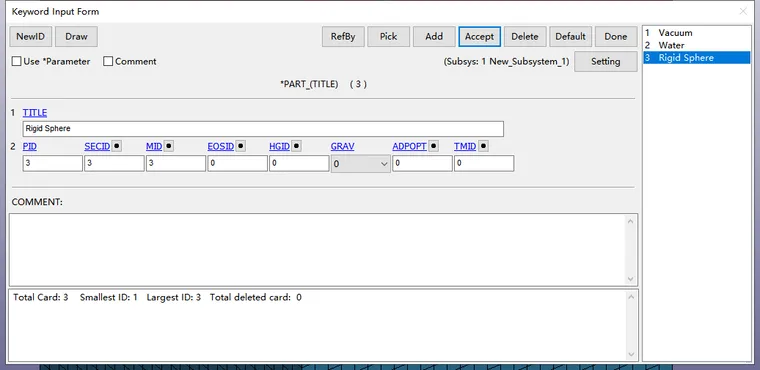
Task: Click the comment box scroll down arrow
Action: [x=631, y=279]
